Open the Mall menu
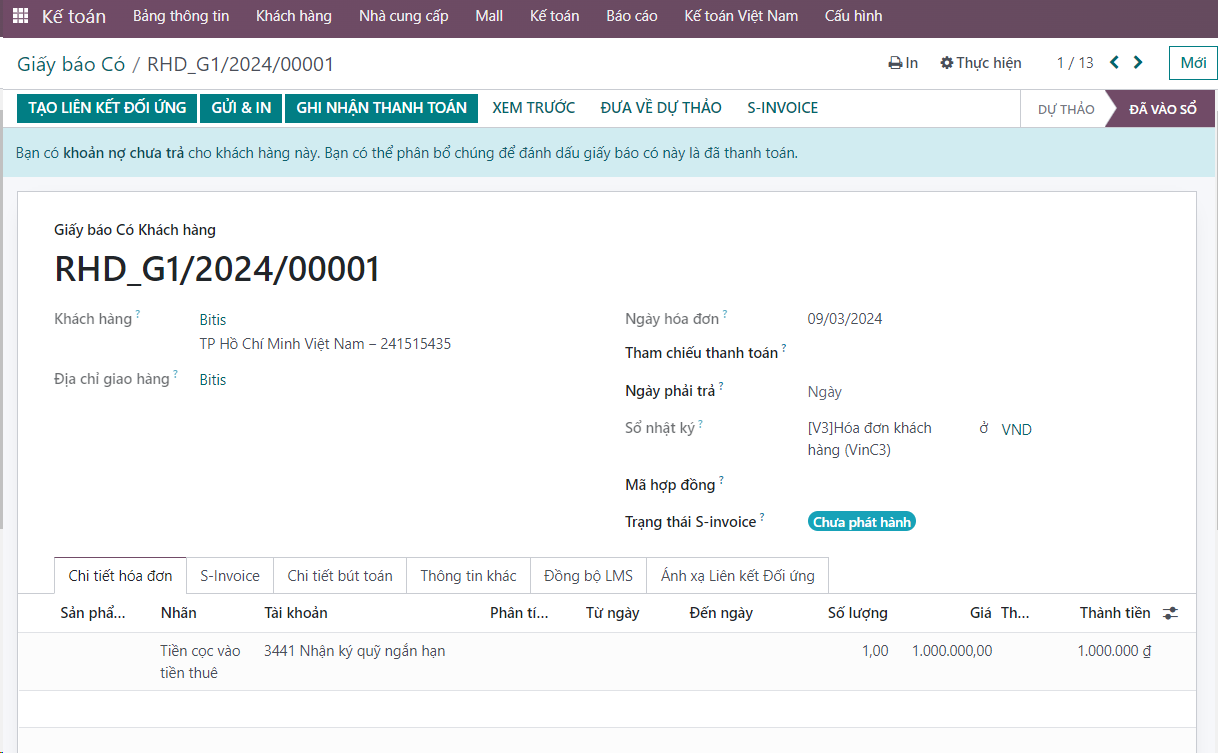This screenshot has width=1218, height=753. (x=489, y=16)
